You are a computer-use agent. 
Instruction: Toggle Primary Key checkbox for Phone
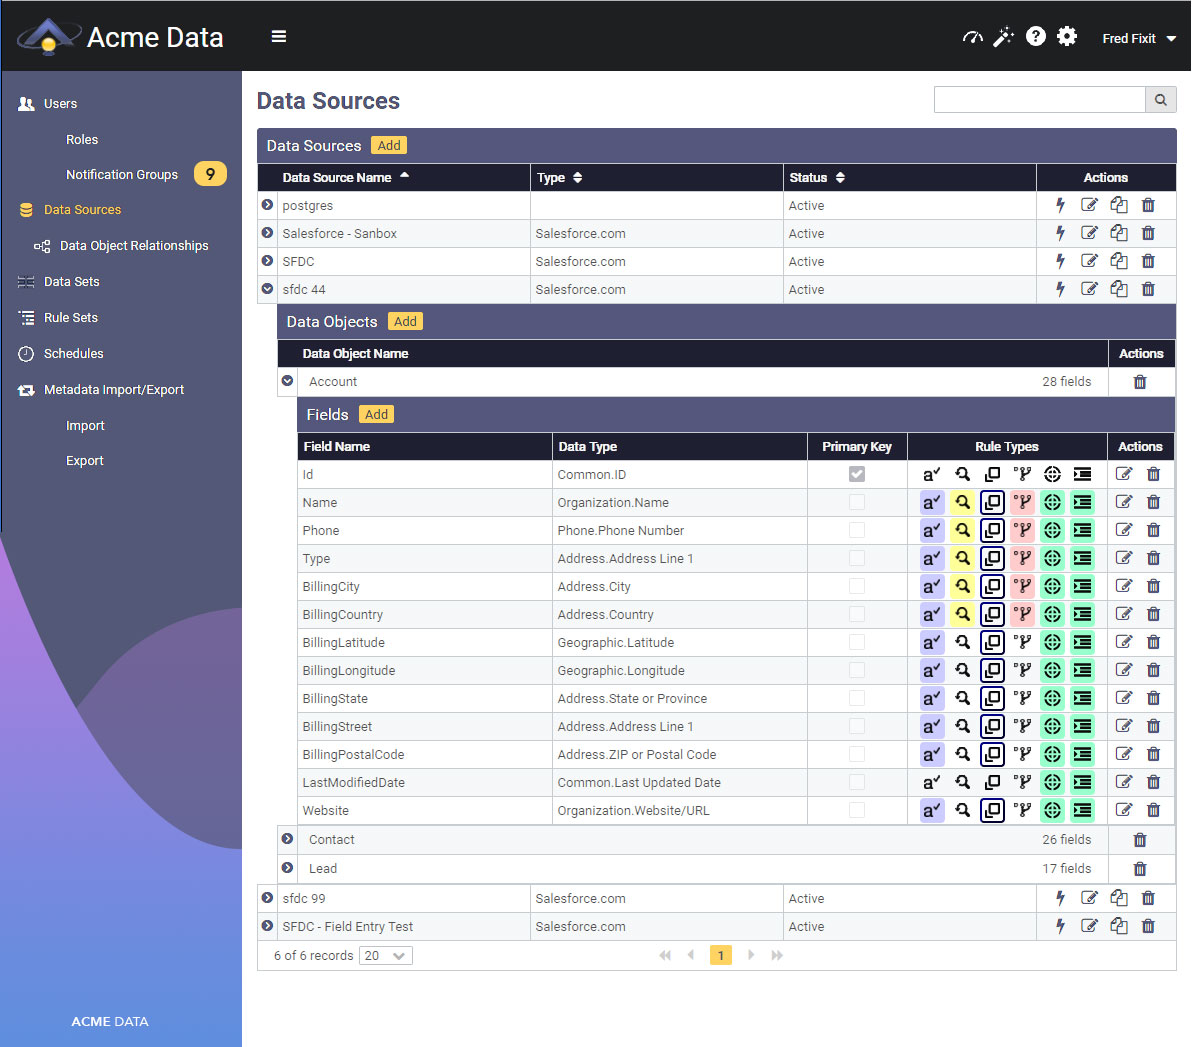[857, 530]
